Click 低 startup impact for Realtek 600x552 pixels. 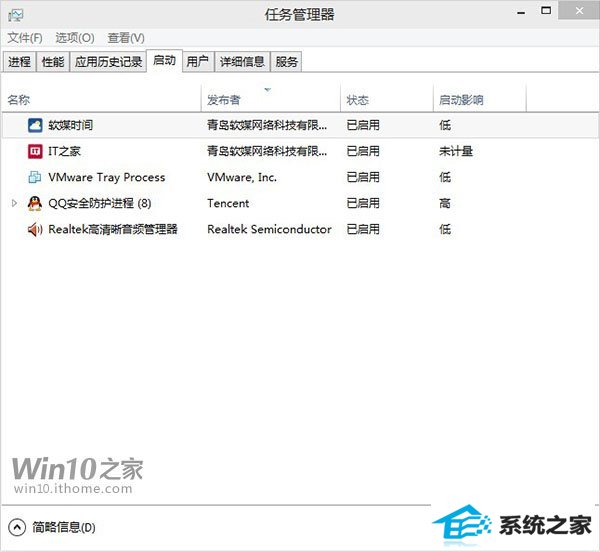(445, 229)
